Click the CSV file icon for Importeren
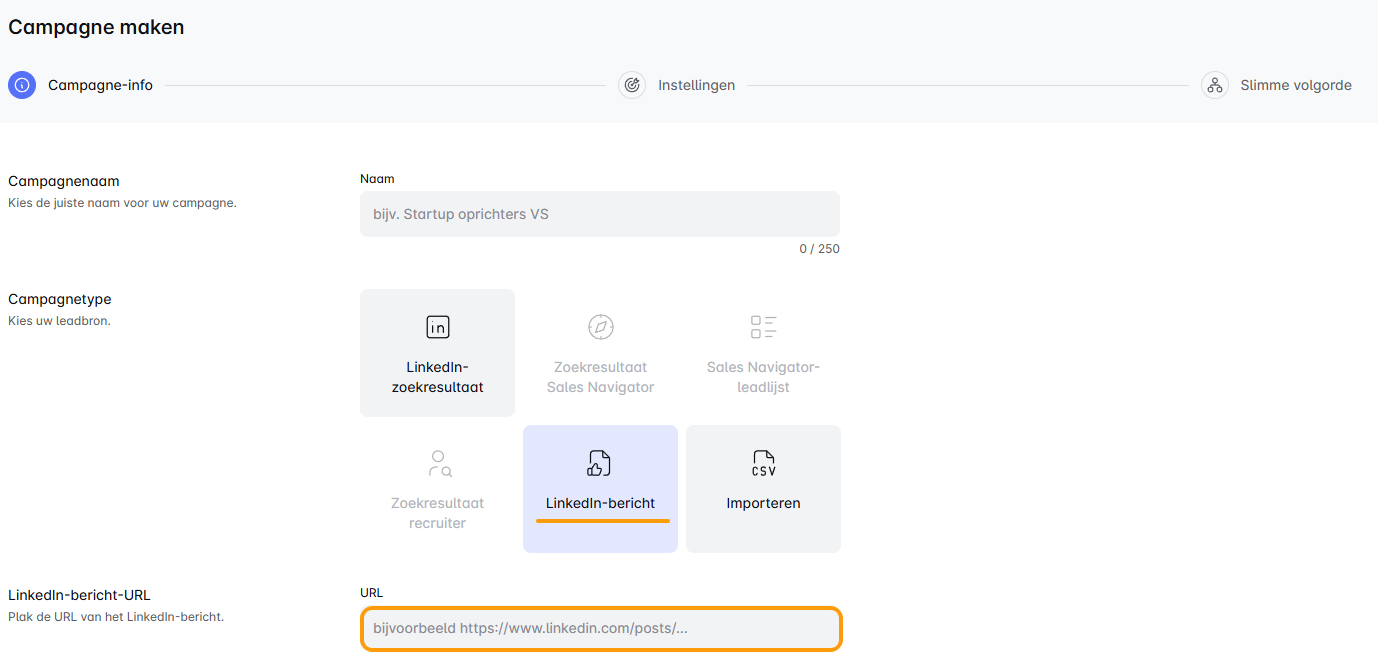Viewport: 1378px width, 666px height. (x=763, y=463)
